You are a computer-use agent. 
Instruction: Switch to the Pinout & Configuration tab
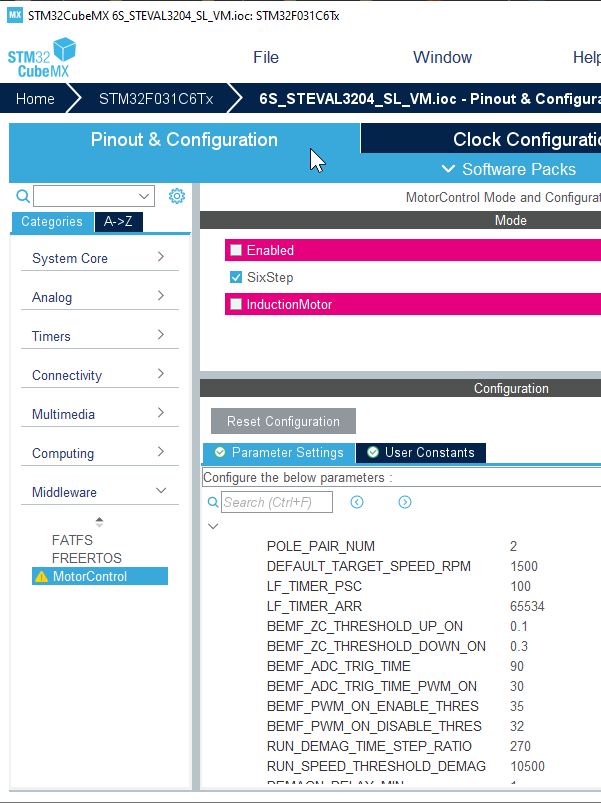pos(184,139)
